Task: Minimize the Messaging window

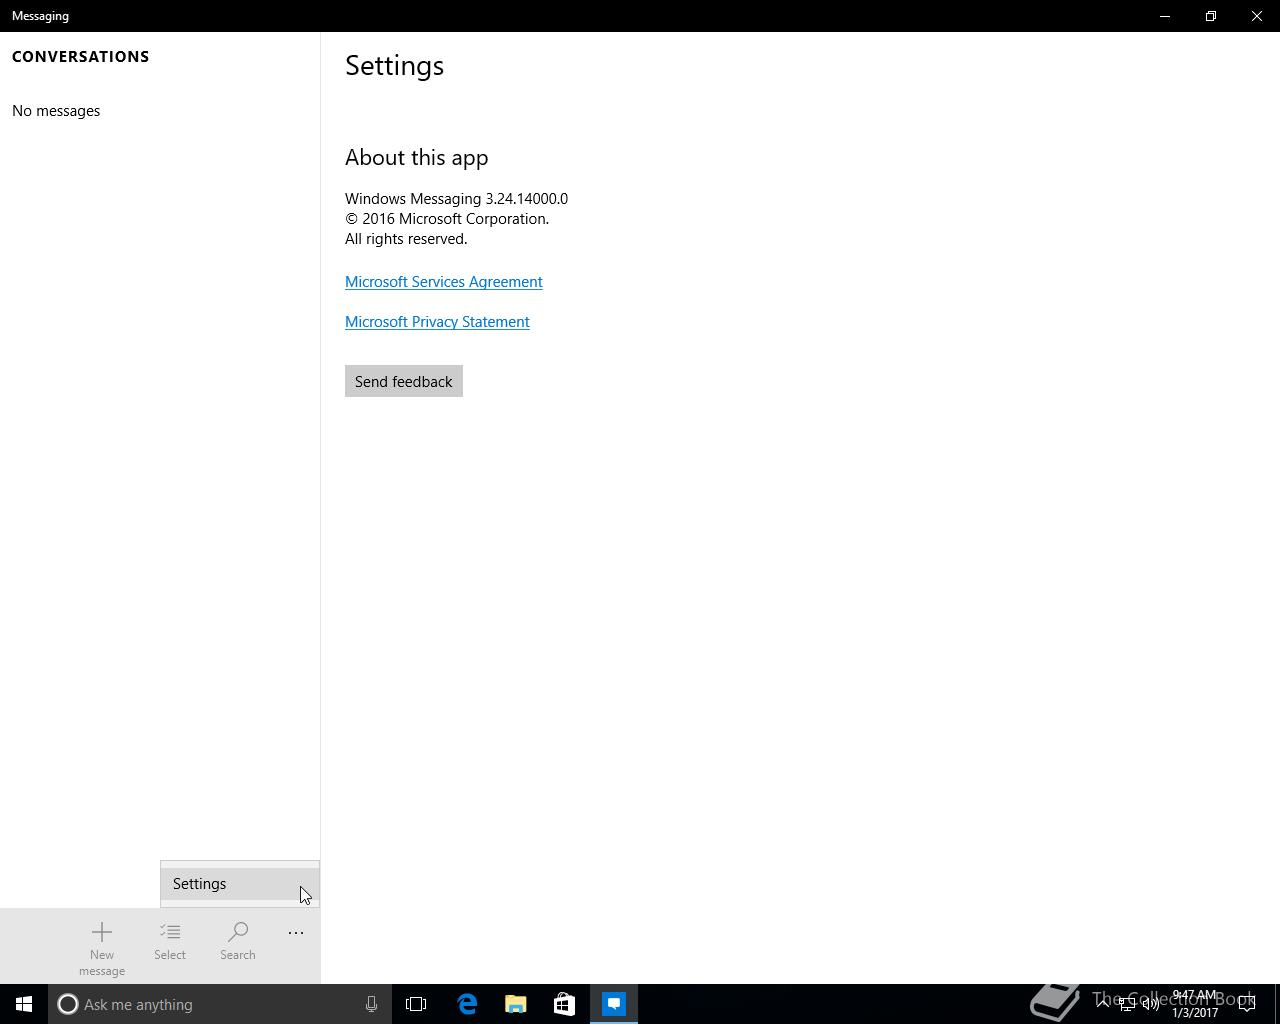Action: click(x=1165, y=16)
